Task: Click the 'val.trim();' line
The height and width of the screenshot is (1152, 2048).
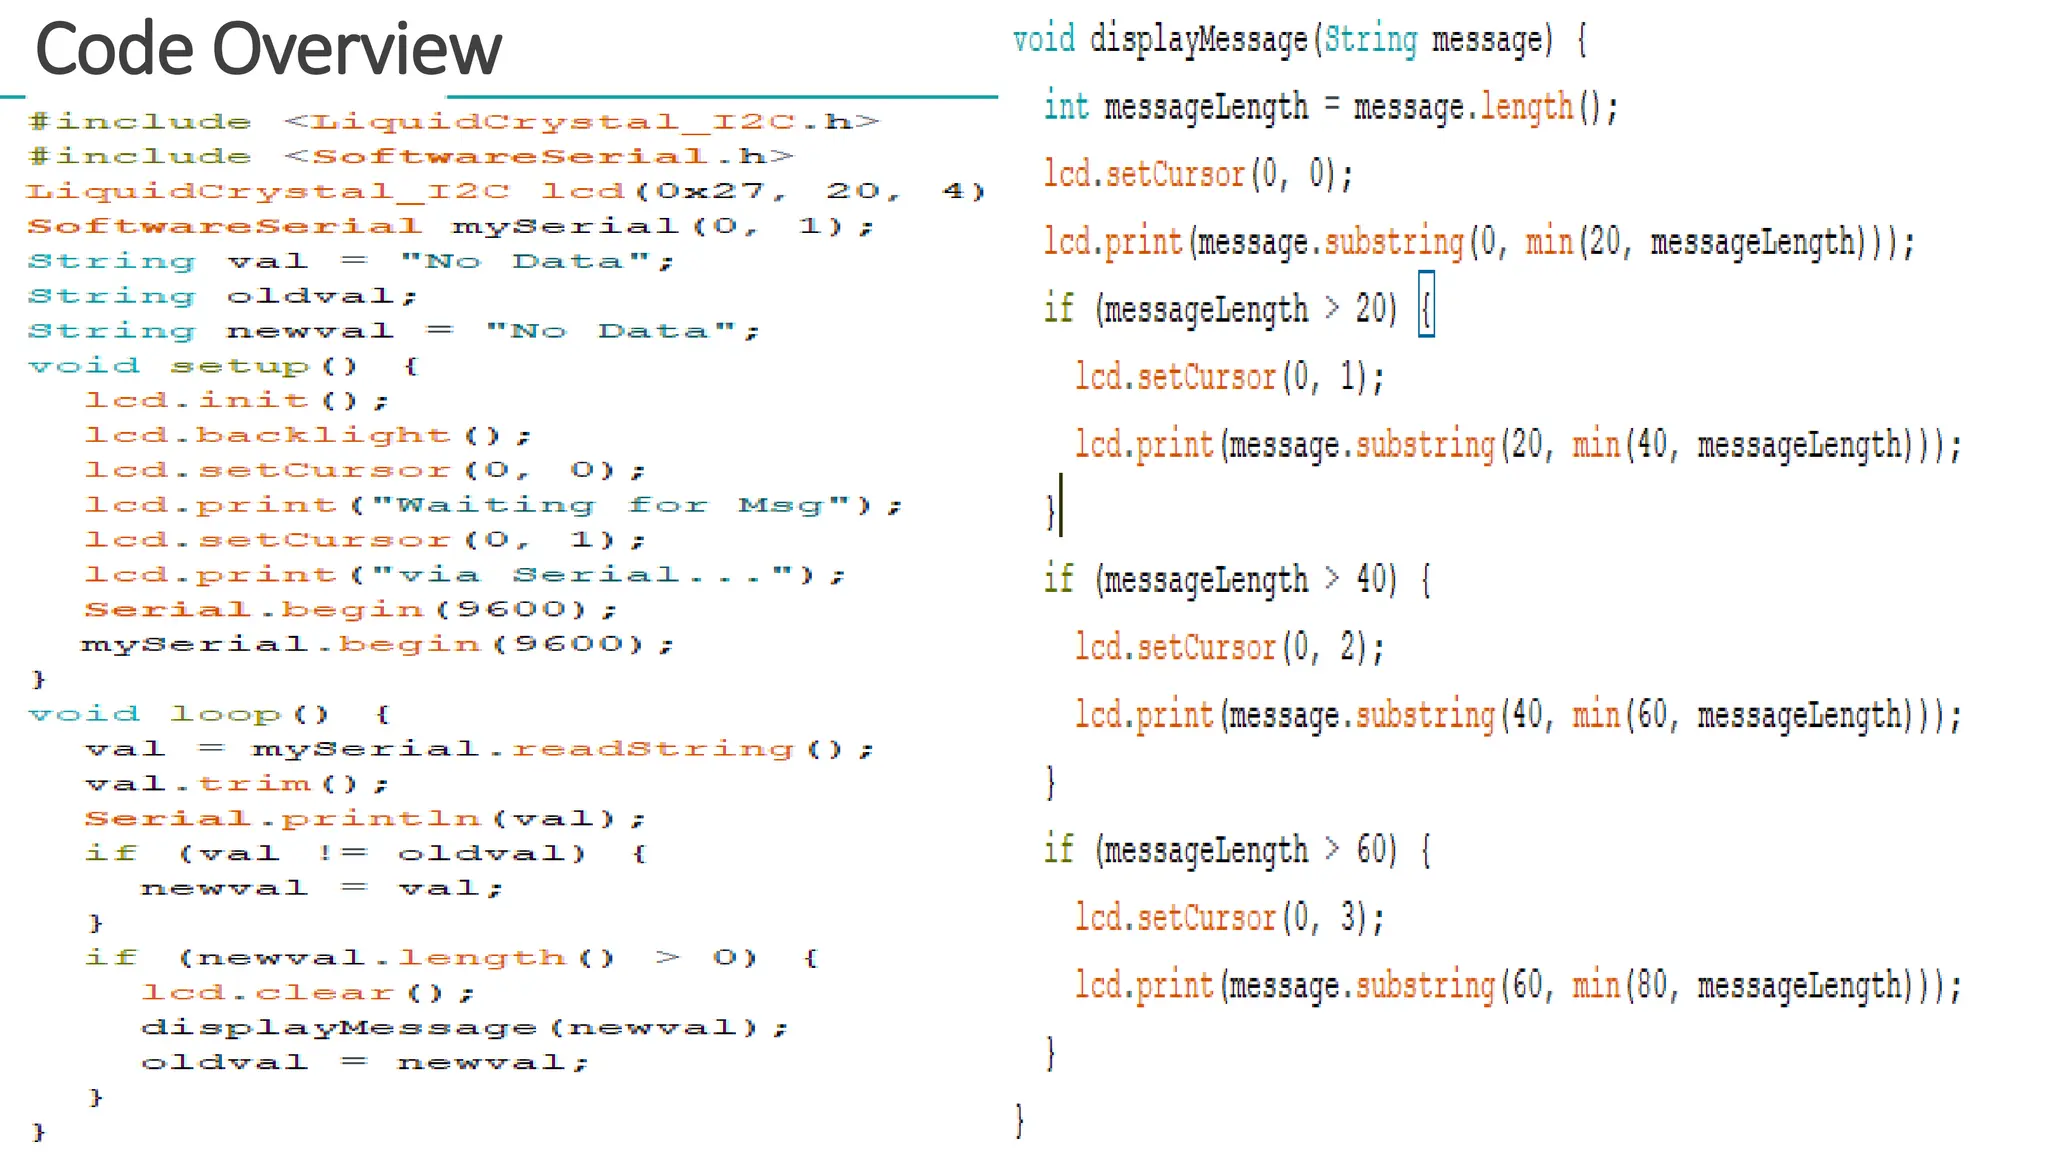Action: 237,785
